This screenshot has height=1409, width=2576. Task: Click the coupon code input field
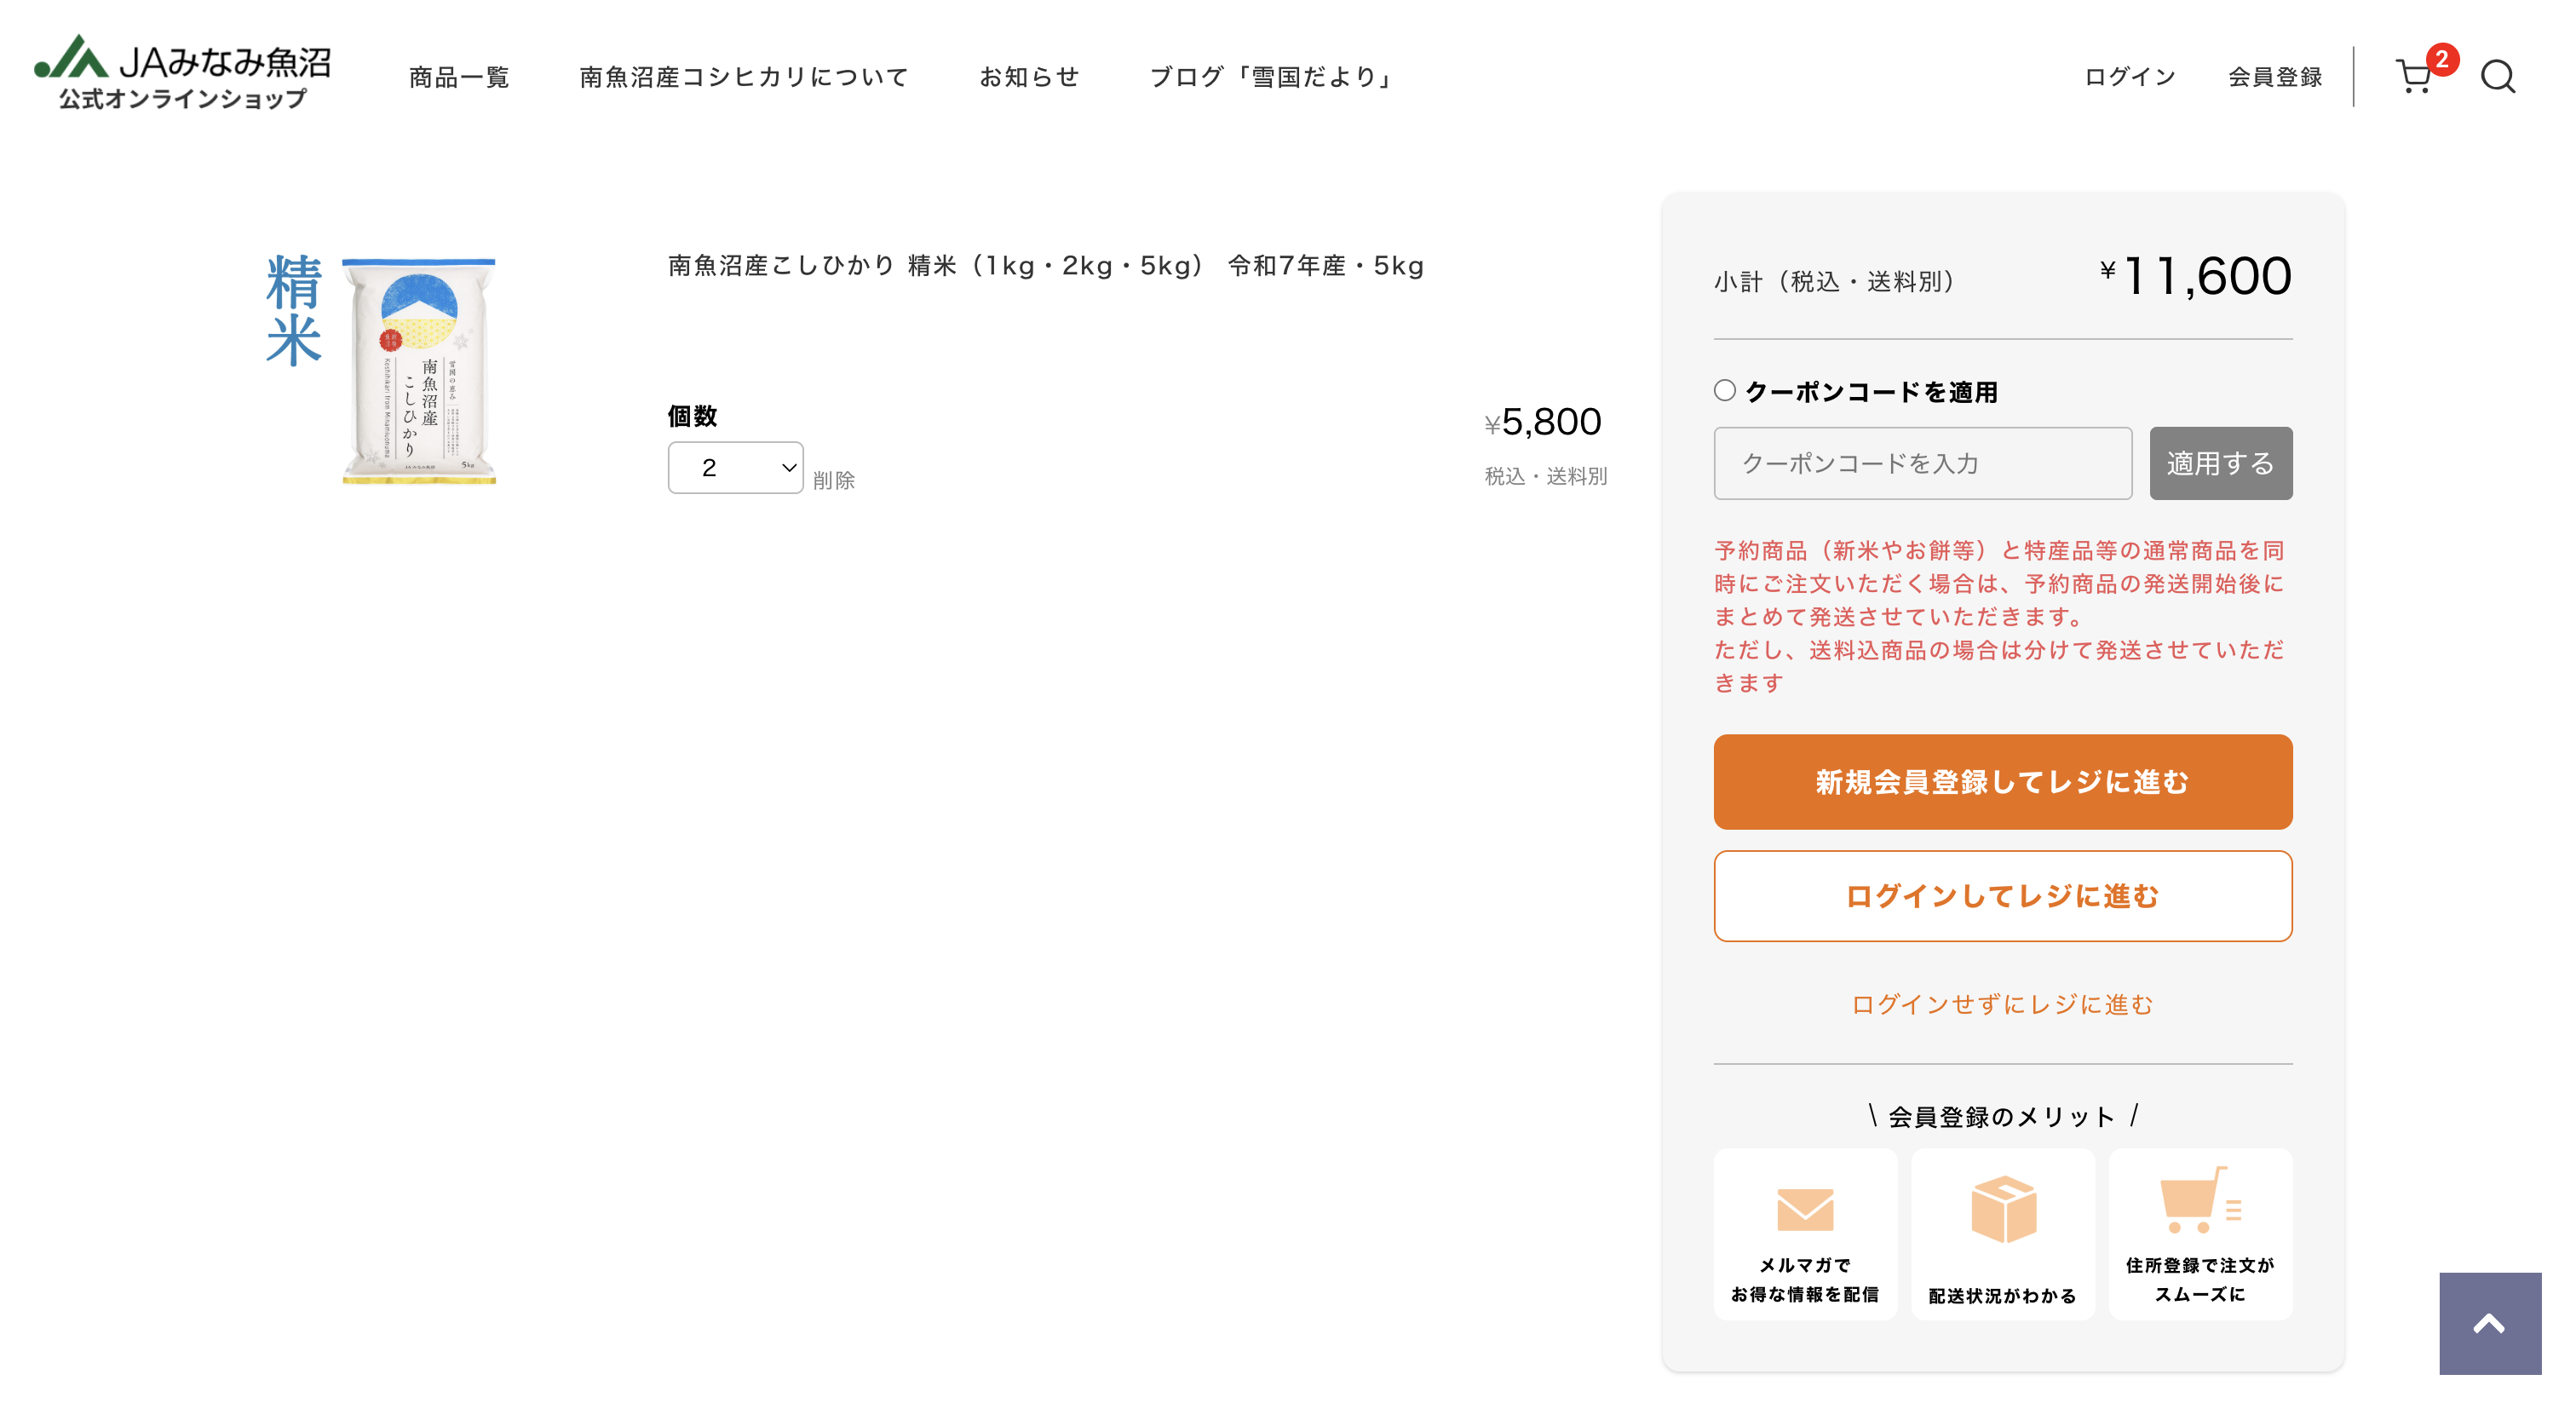(x=1921, y=462)
